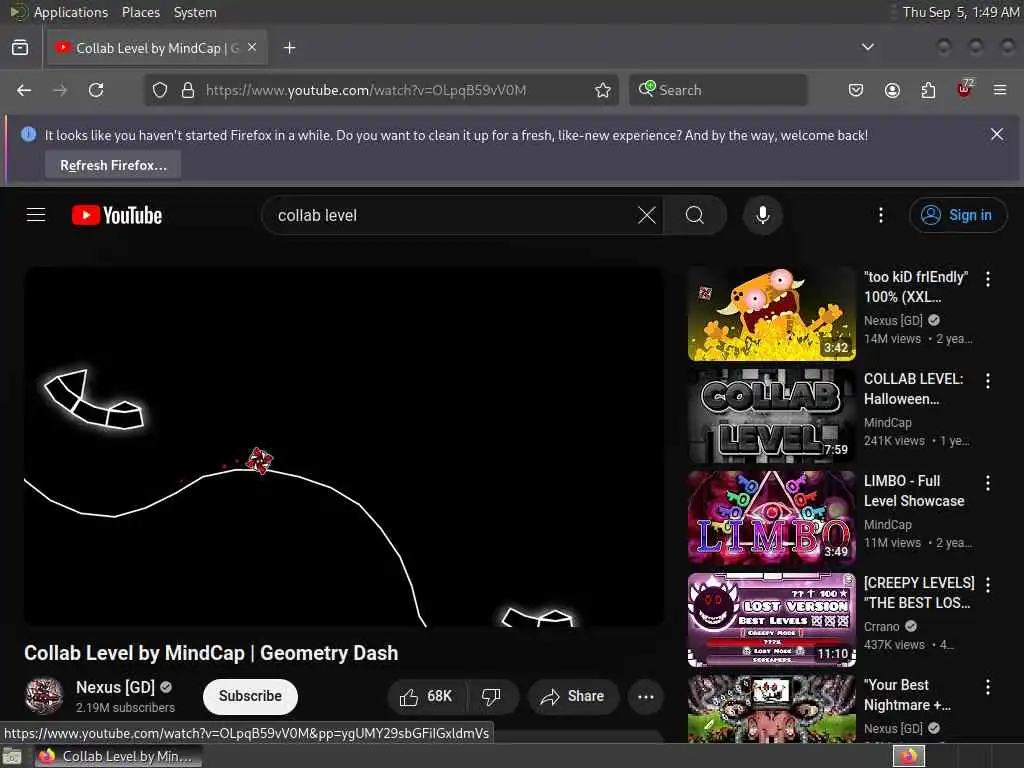Select the Collab Level by MindCap browser tab

157,48
